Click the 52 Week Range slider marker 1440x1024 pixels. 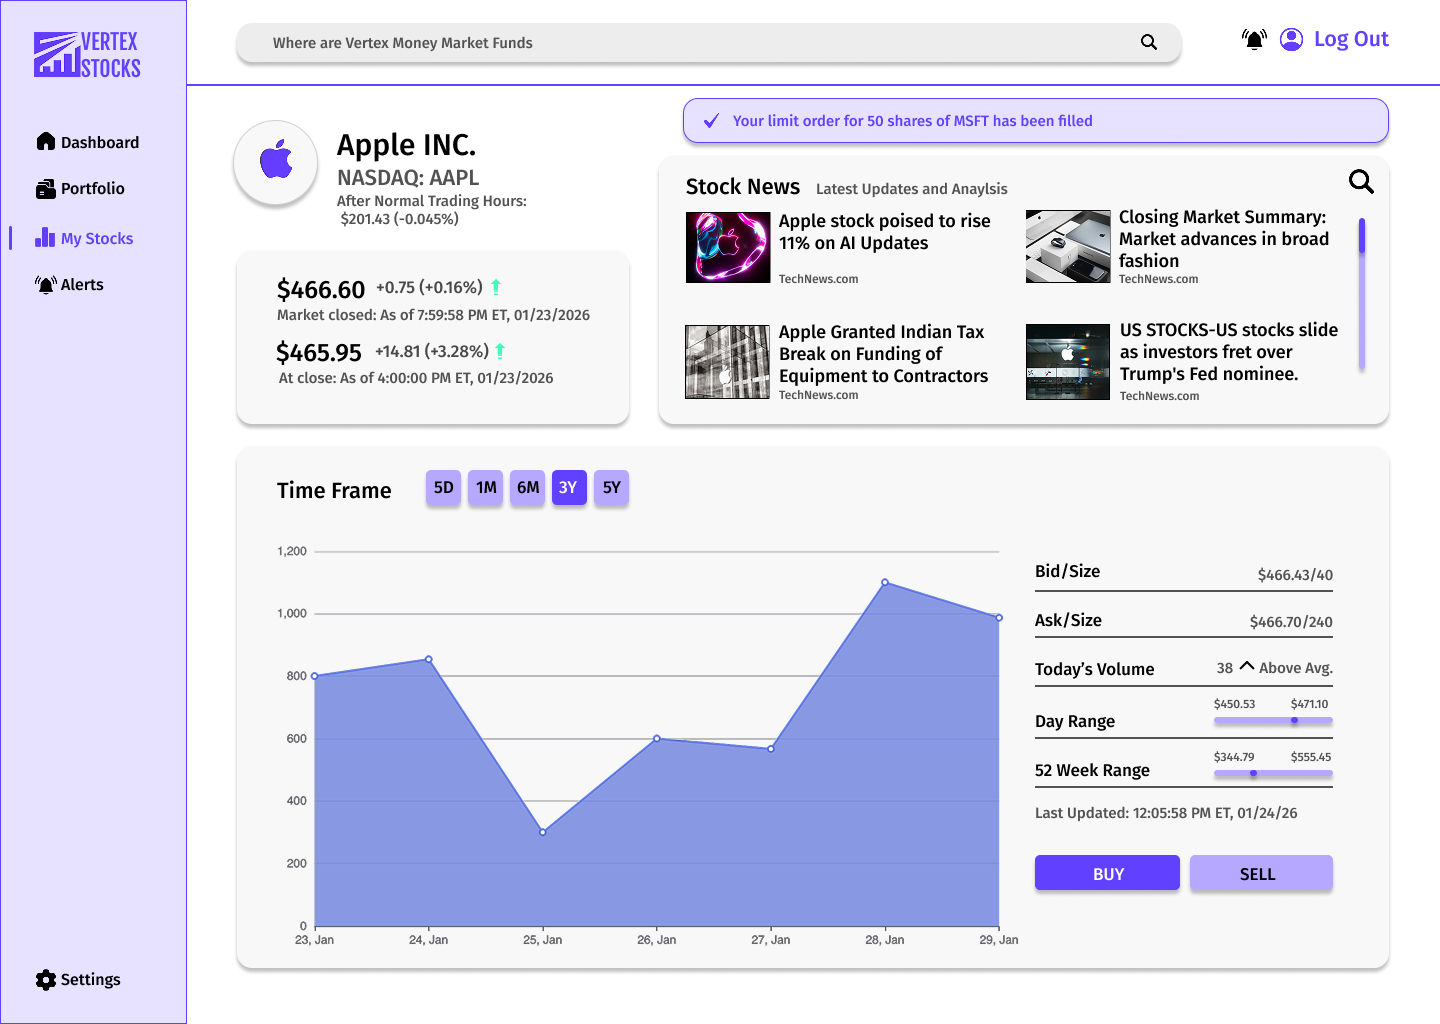click(1253, 773)
